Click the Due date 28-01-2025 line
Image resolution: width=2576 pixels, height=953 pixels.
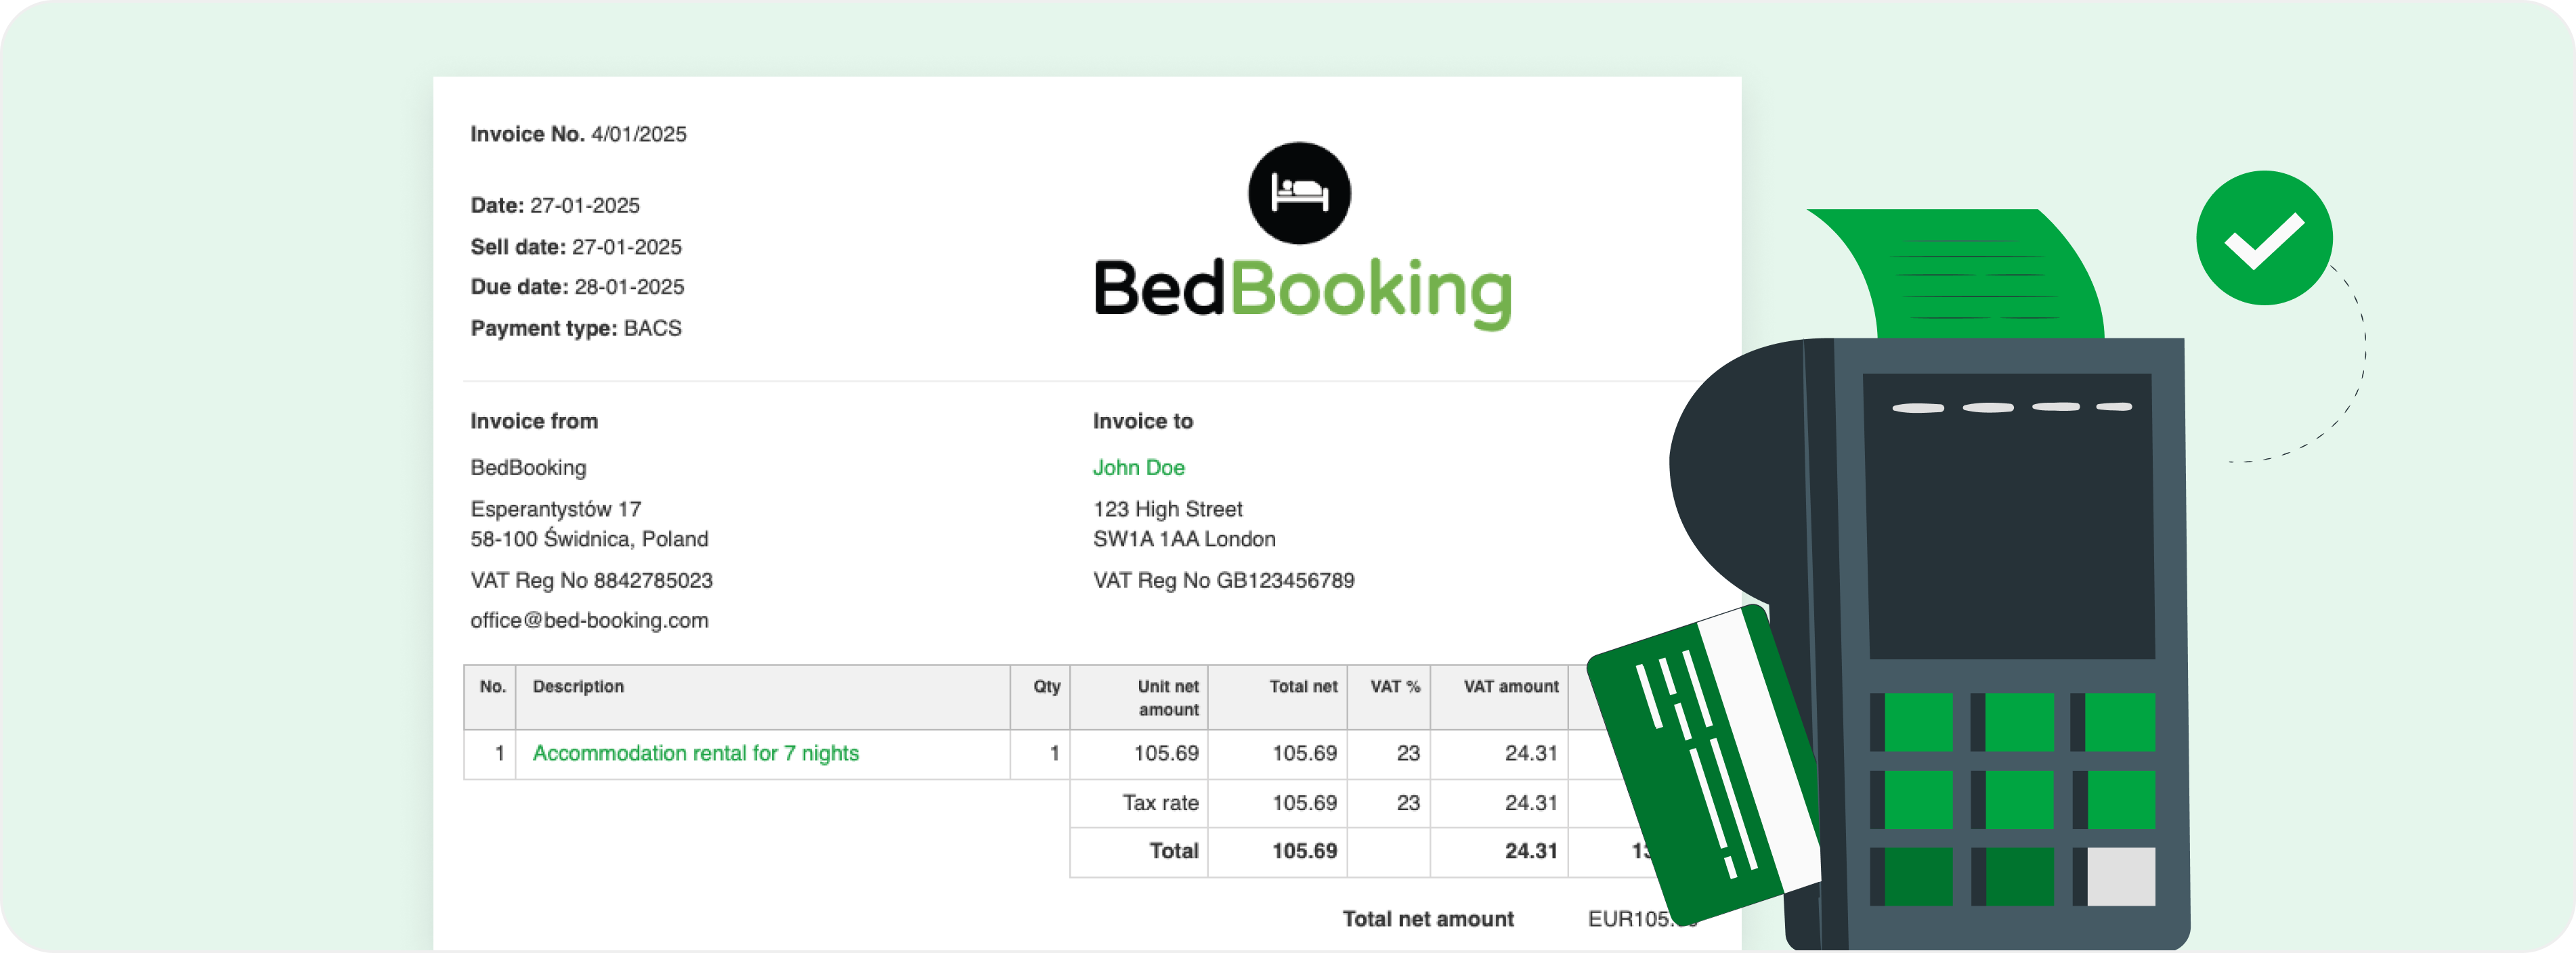tap(577, 287)
